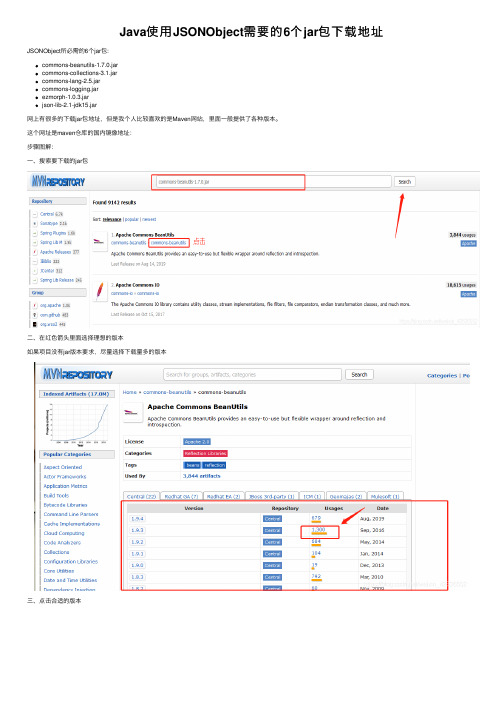Open the Date and Time Utilities category
504x713 pixels.
point(70,580)
